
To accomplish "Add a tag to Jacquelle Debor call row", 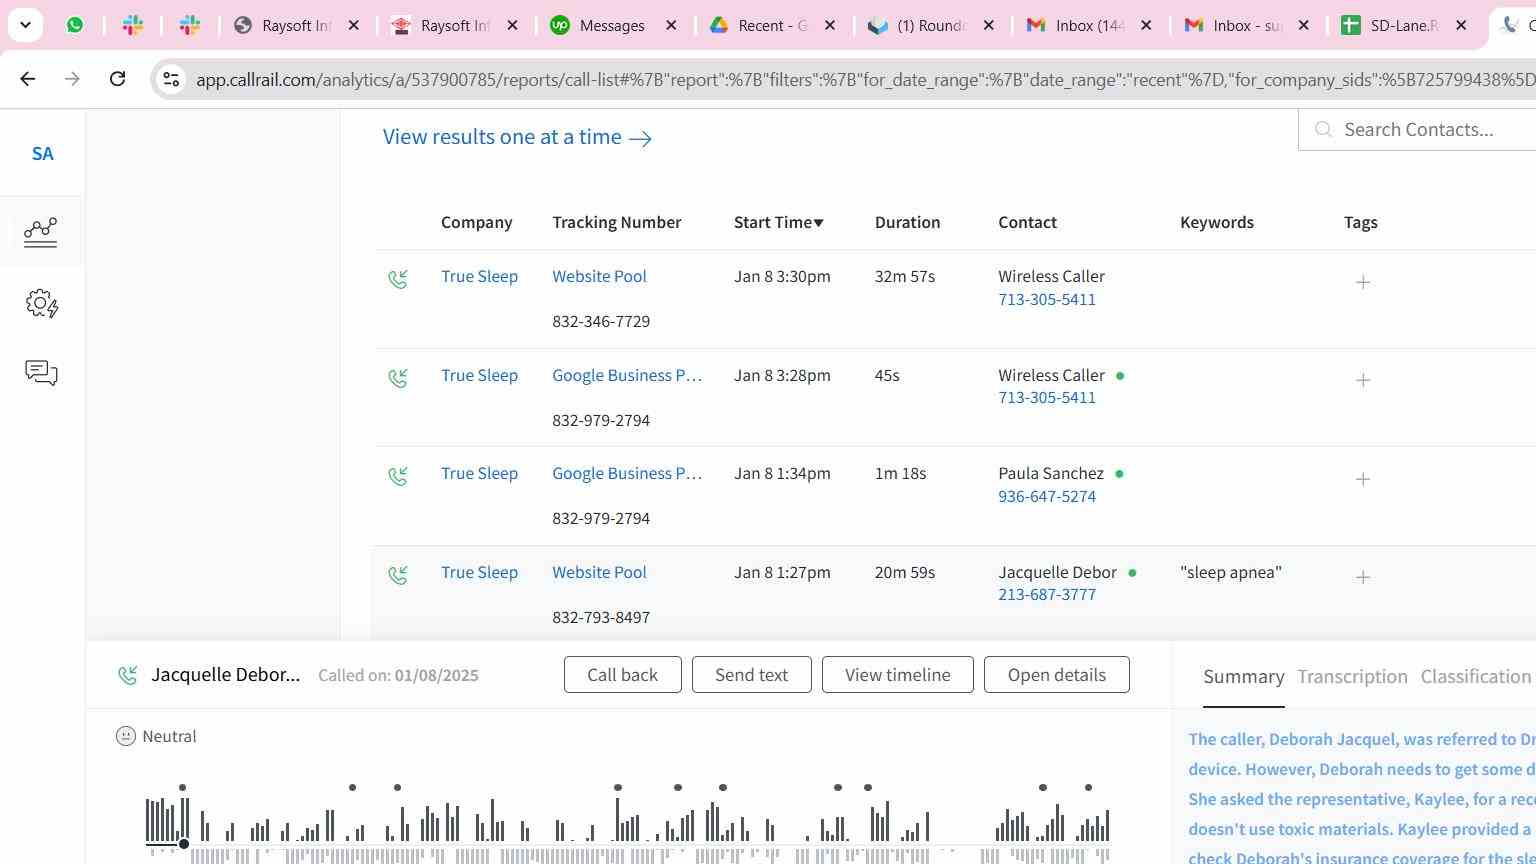I will [x=1362, y=577].
